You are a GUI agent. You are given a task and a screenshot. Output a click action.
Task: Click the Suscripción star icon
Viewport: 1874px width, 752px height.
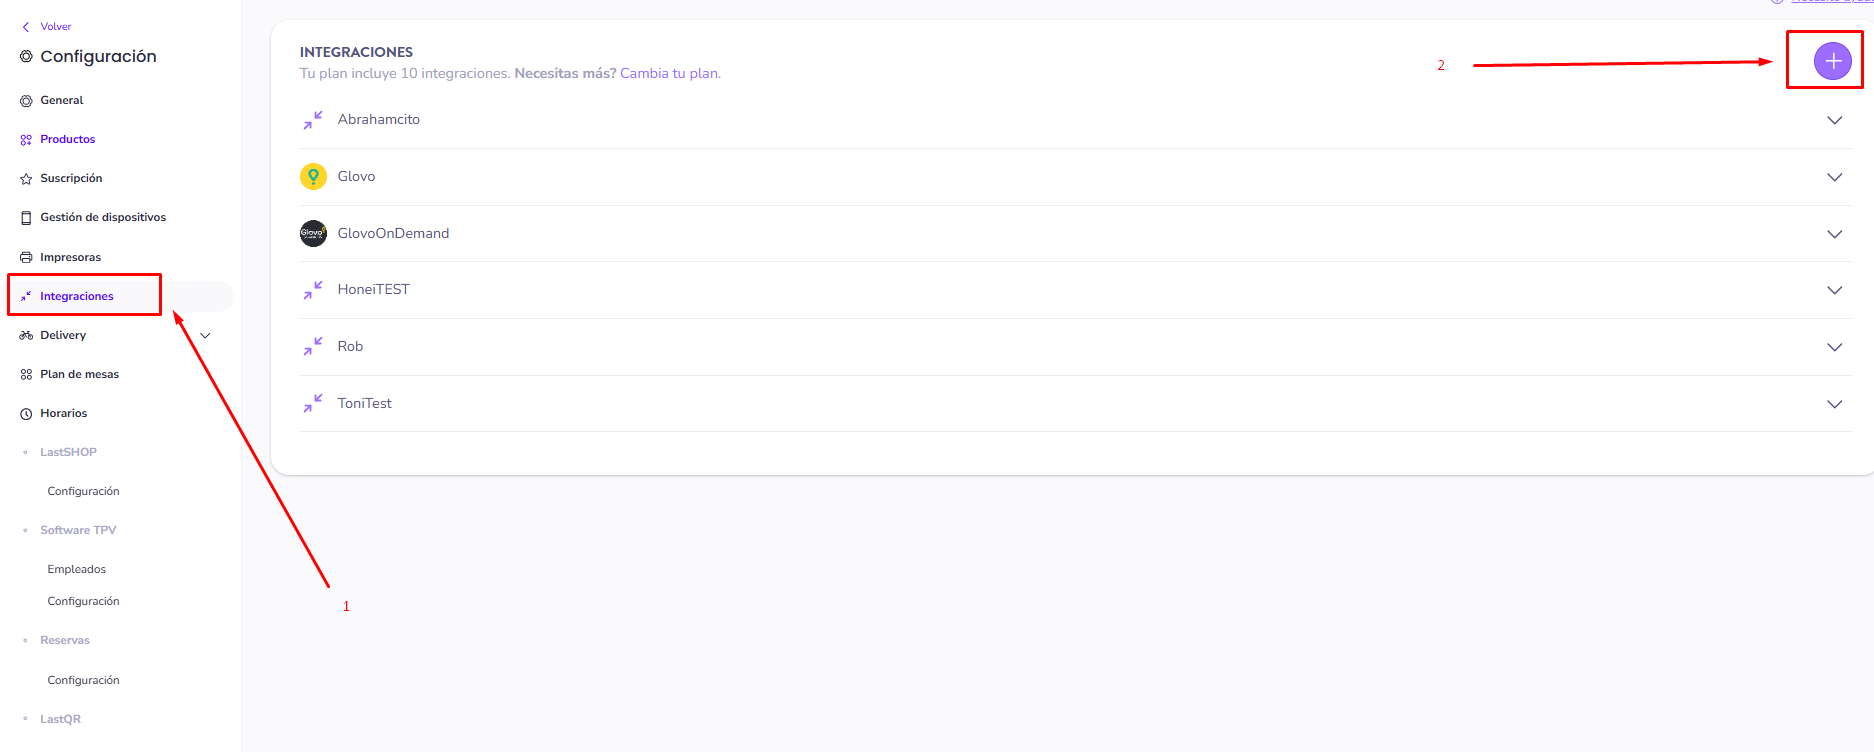(x=26, y=179)
